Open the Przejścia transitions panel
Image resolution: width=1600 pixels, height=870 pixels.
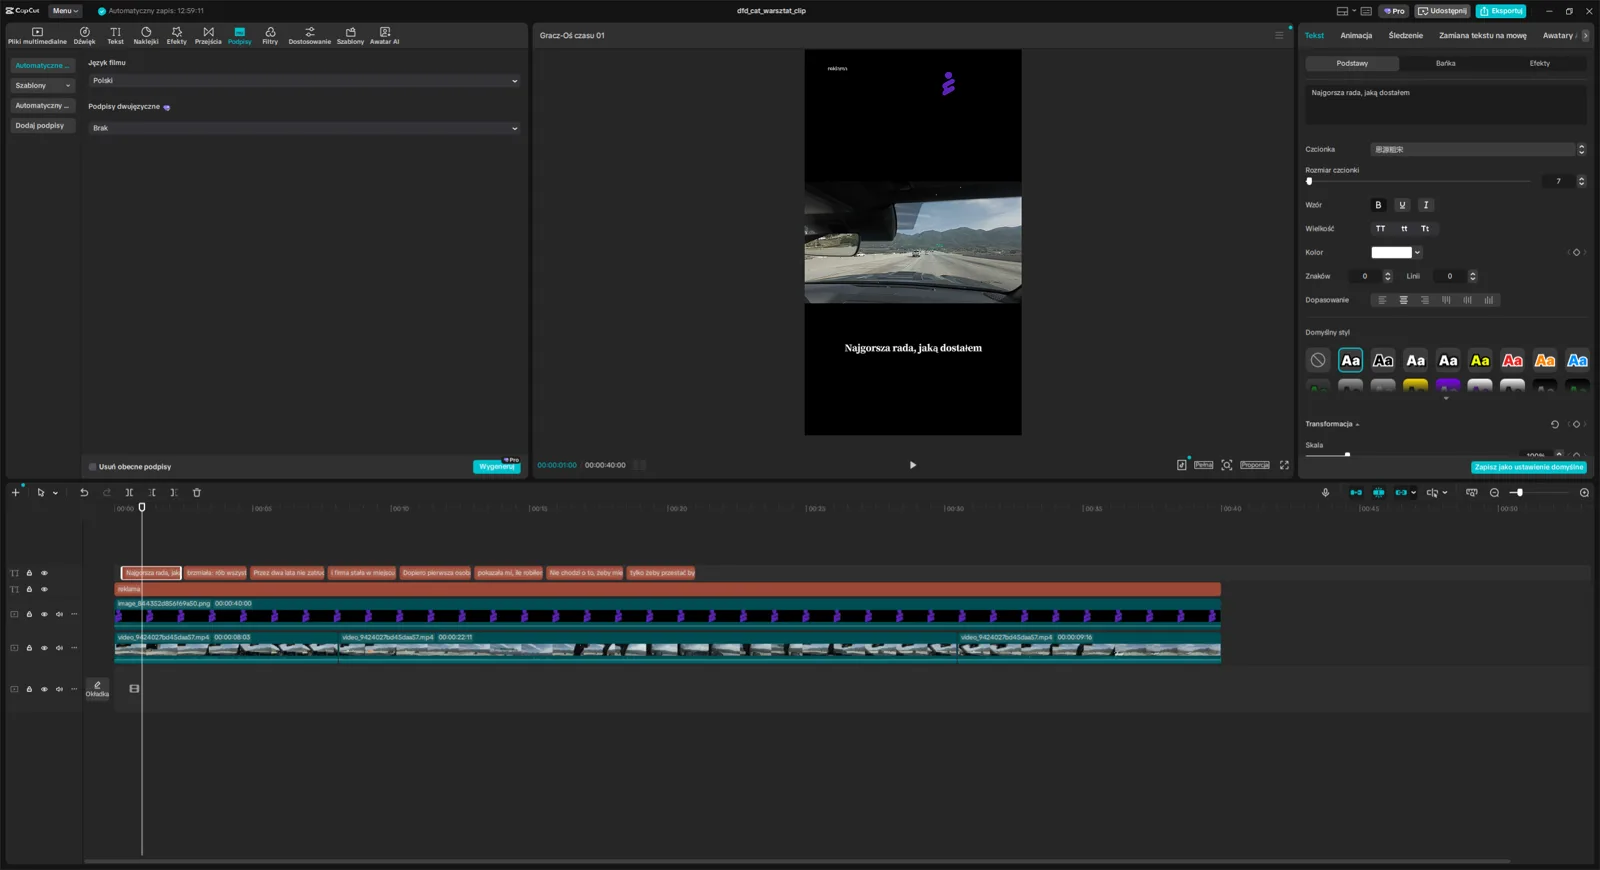coord(208,35)
